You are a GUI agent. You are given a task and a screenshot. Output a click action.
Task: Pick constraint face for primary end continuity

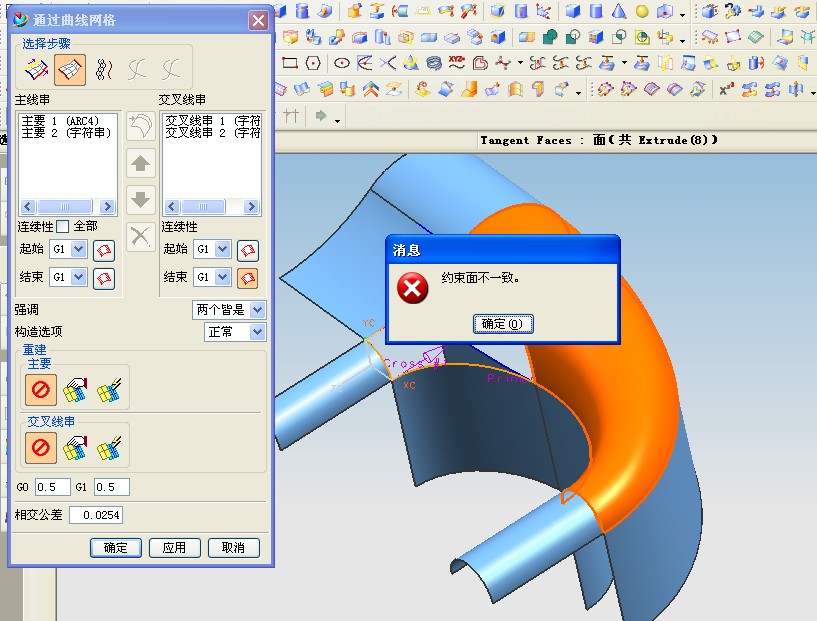tap(104, 278)
